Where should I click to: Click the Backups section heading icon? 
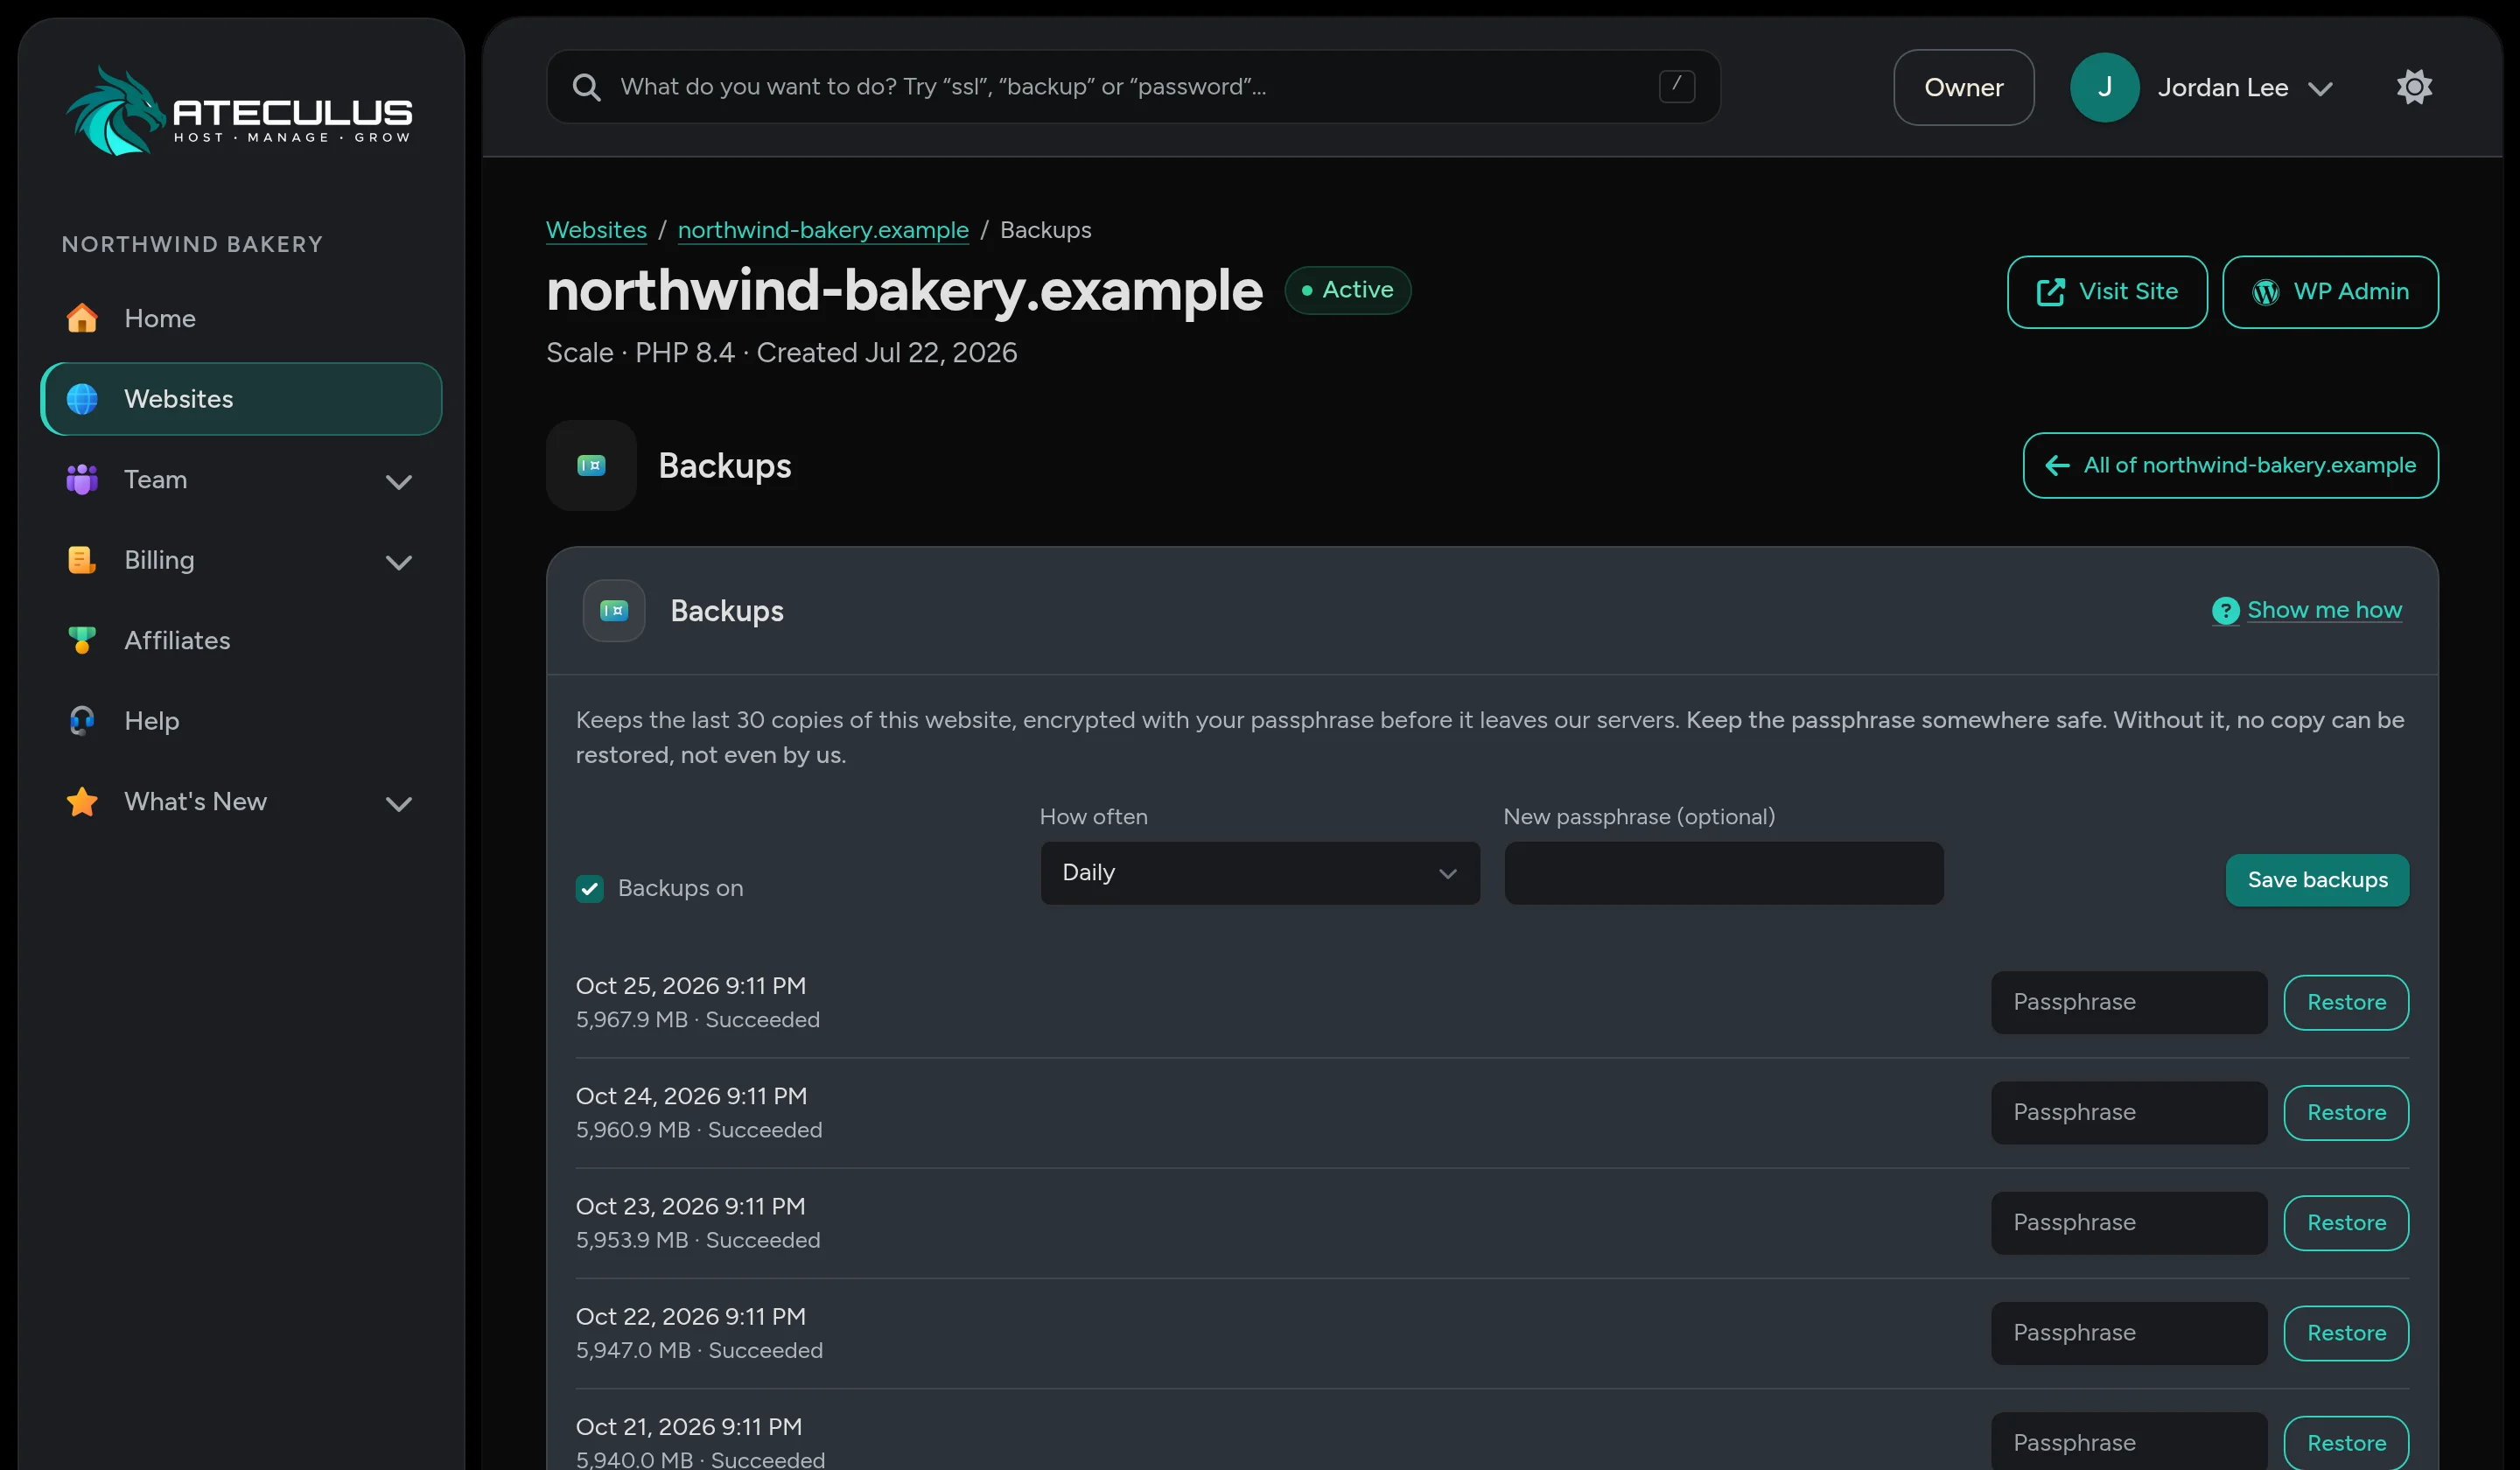[591, 465]
